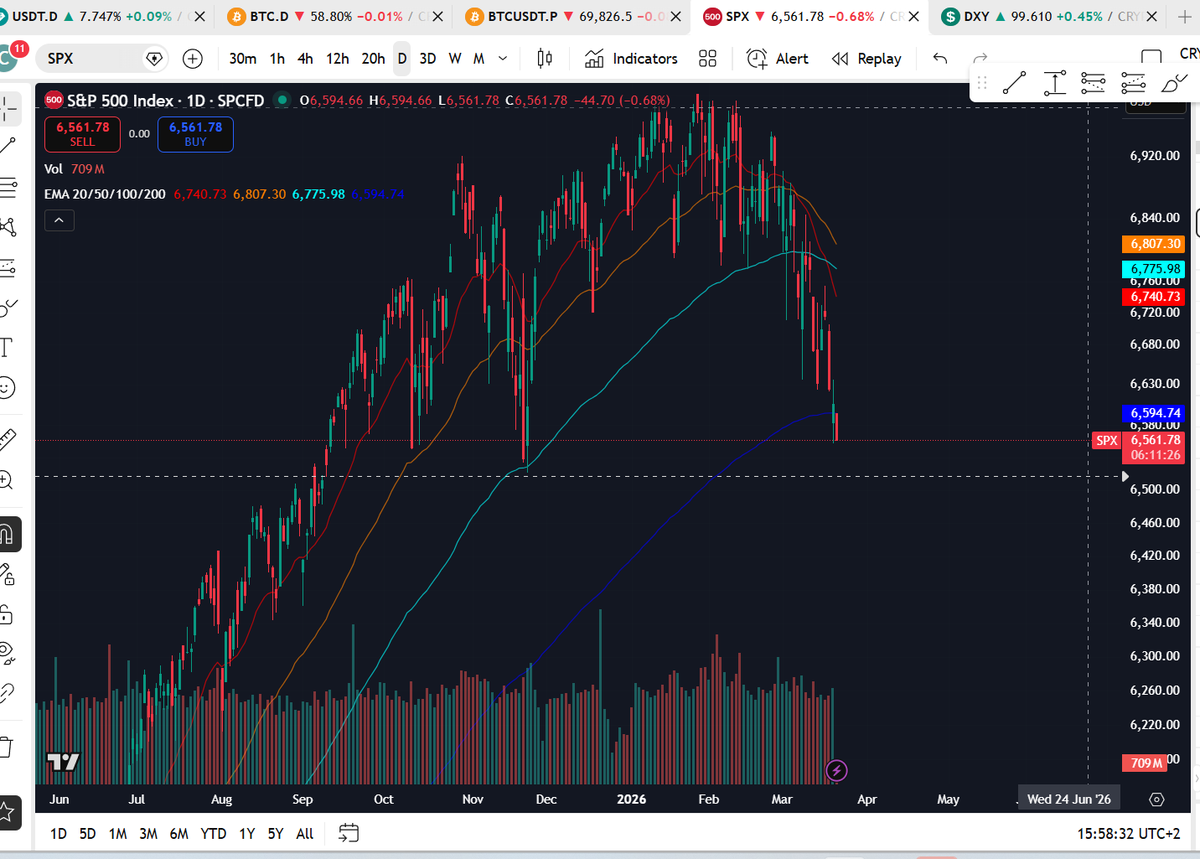This screenshot has width=1200, height=859.
Task: Toggle hide all drawings eye icon
Action: tap(8, 654)
